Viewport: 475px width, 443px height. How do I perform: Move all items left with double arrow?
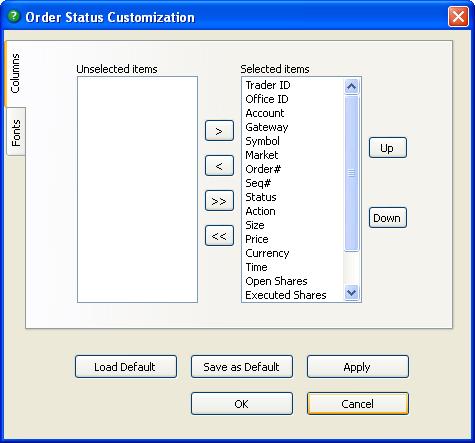219,236
